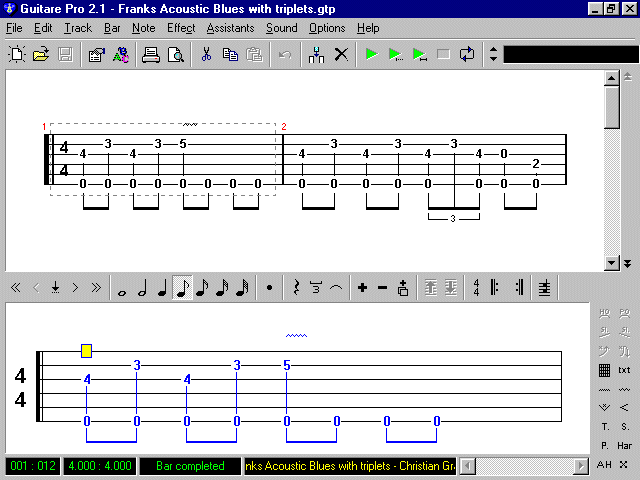Click the AH artificial harmonic button
The height and width of the screenshot is (480, 640).
pyautogui.click(x=605, y=465)
